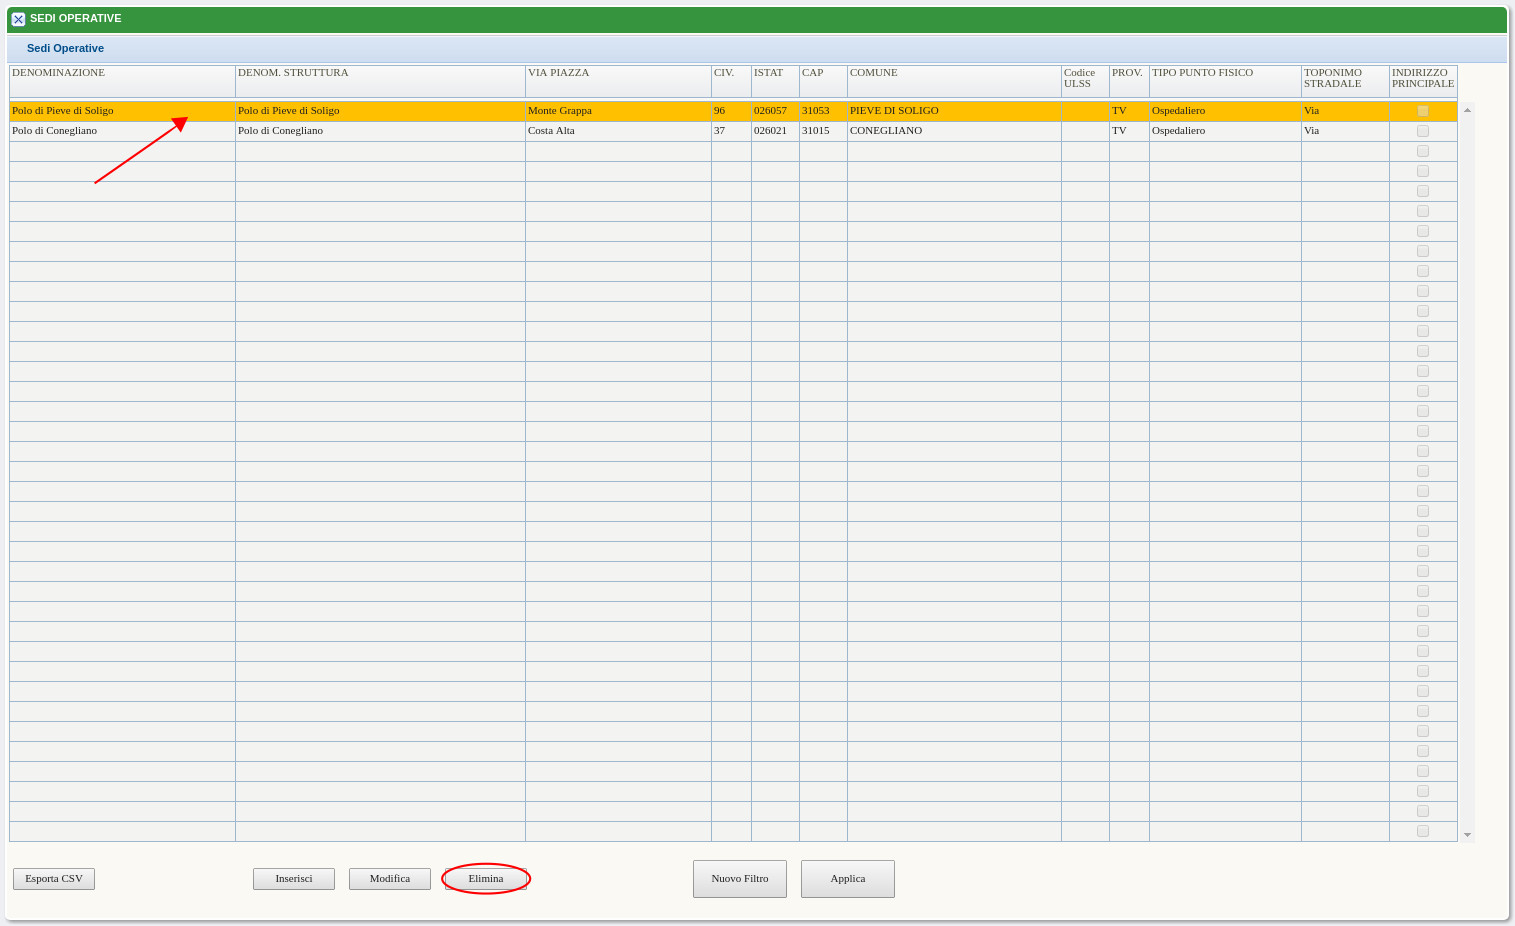Export table using Esporta CSV
This screenshot has width=1515, height=926.
(x=54, y=879)
